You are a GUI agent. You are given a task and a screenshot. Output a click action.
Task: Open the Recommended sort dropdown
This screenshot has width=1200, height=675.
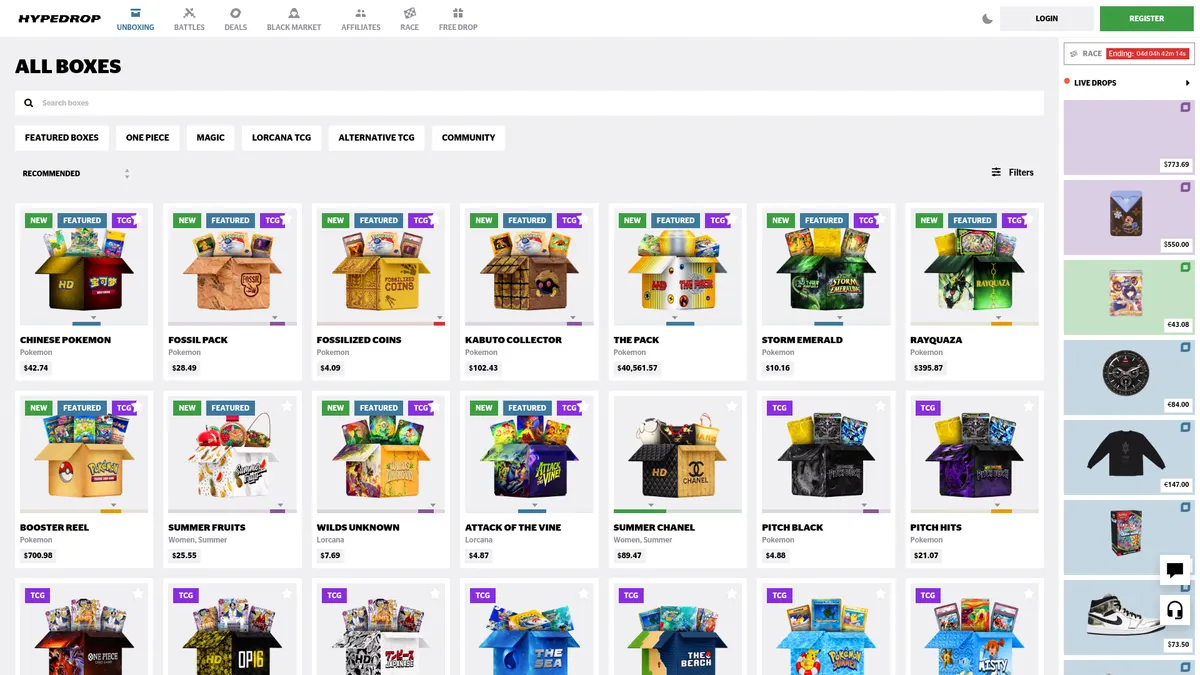[77, 174]
